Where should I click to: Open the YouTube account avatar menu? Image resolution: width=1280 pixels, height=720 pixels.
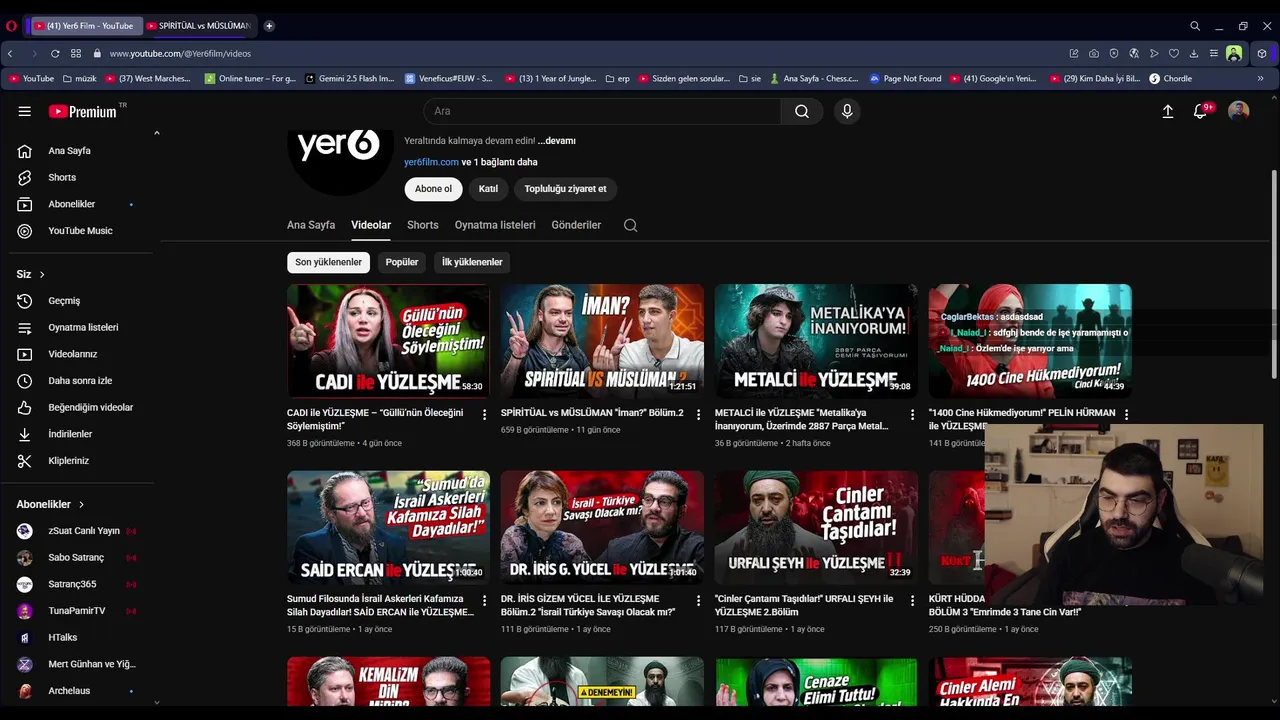(x=1238, y=111)
